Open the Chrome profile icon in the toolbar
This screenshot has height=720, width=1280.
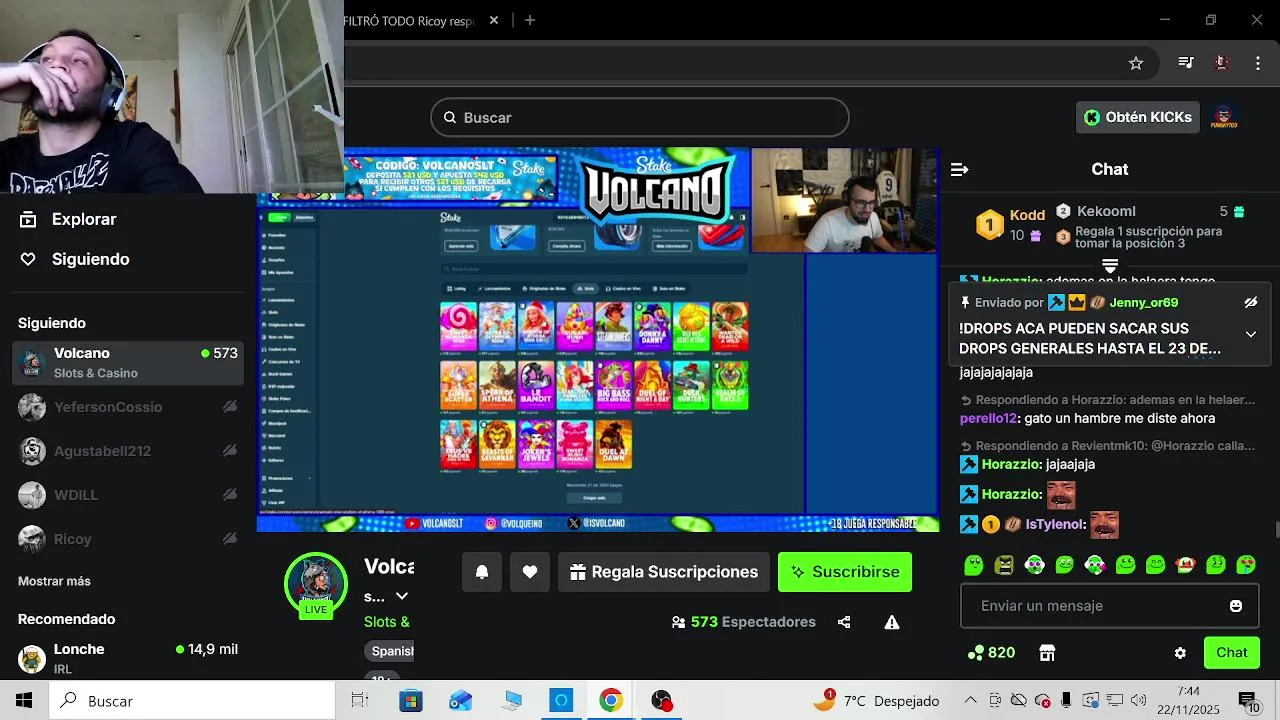click(x=1221, y=63)
